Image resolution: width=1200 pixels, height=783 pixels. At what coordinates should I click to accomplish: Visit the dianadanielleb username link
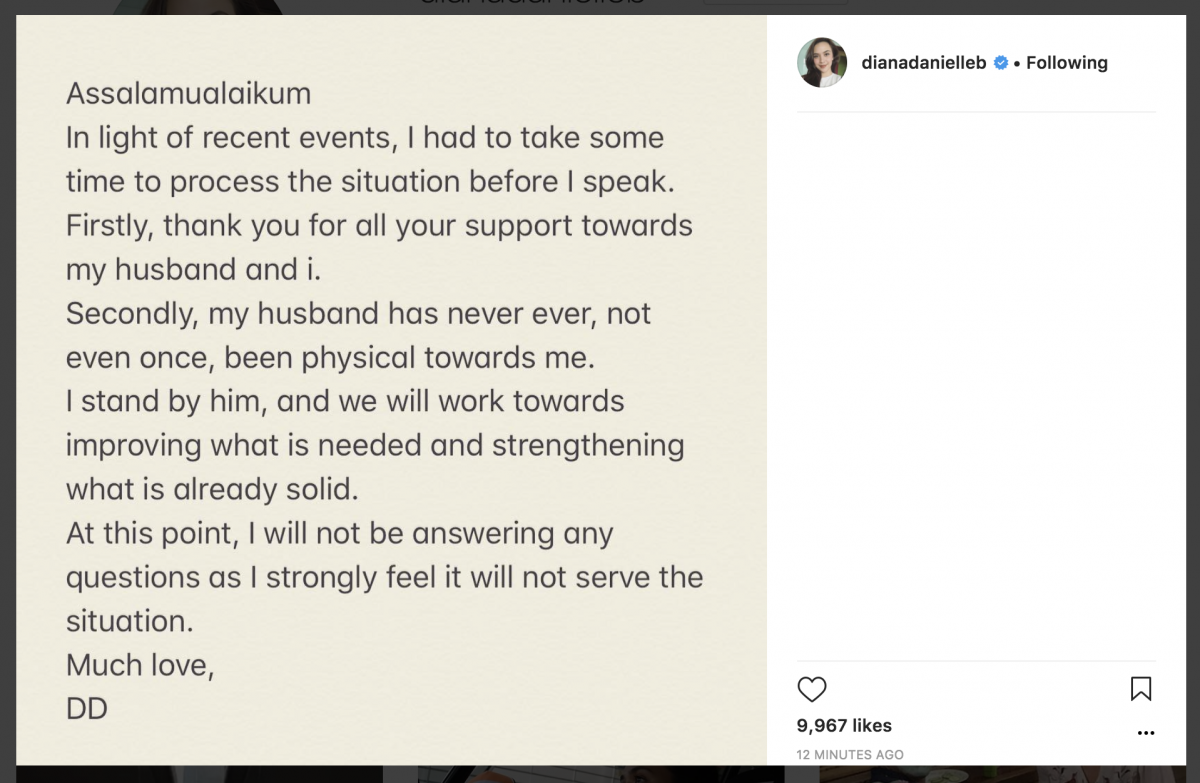924,63
